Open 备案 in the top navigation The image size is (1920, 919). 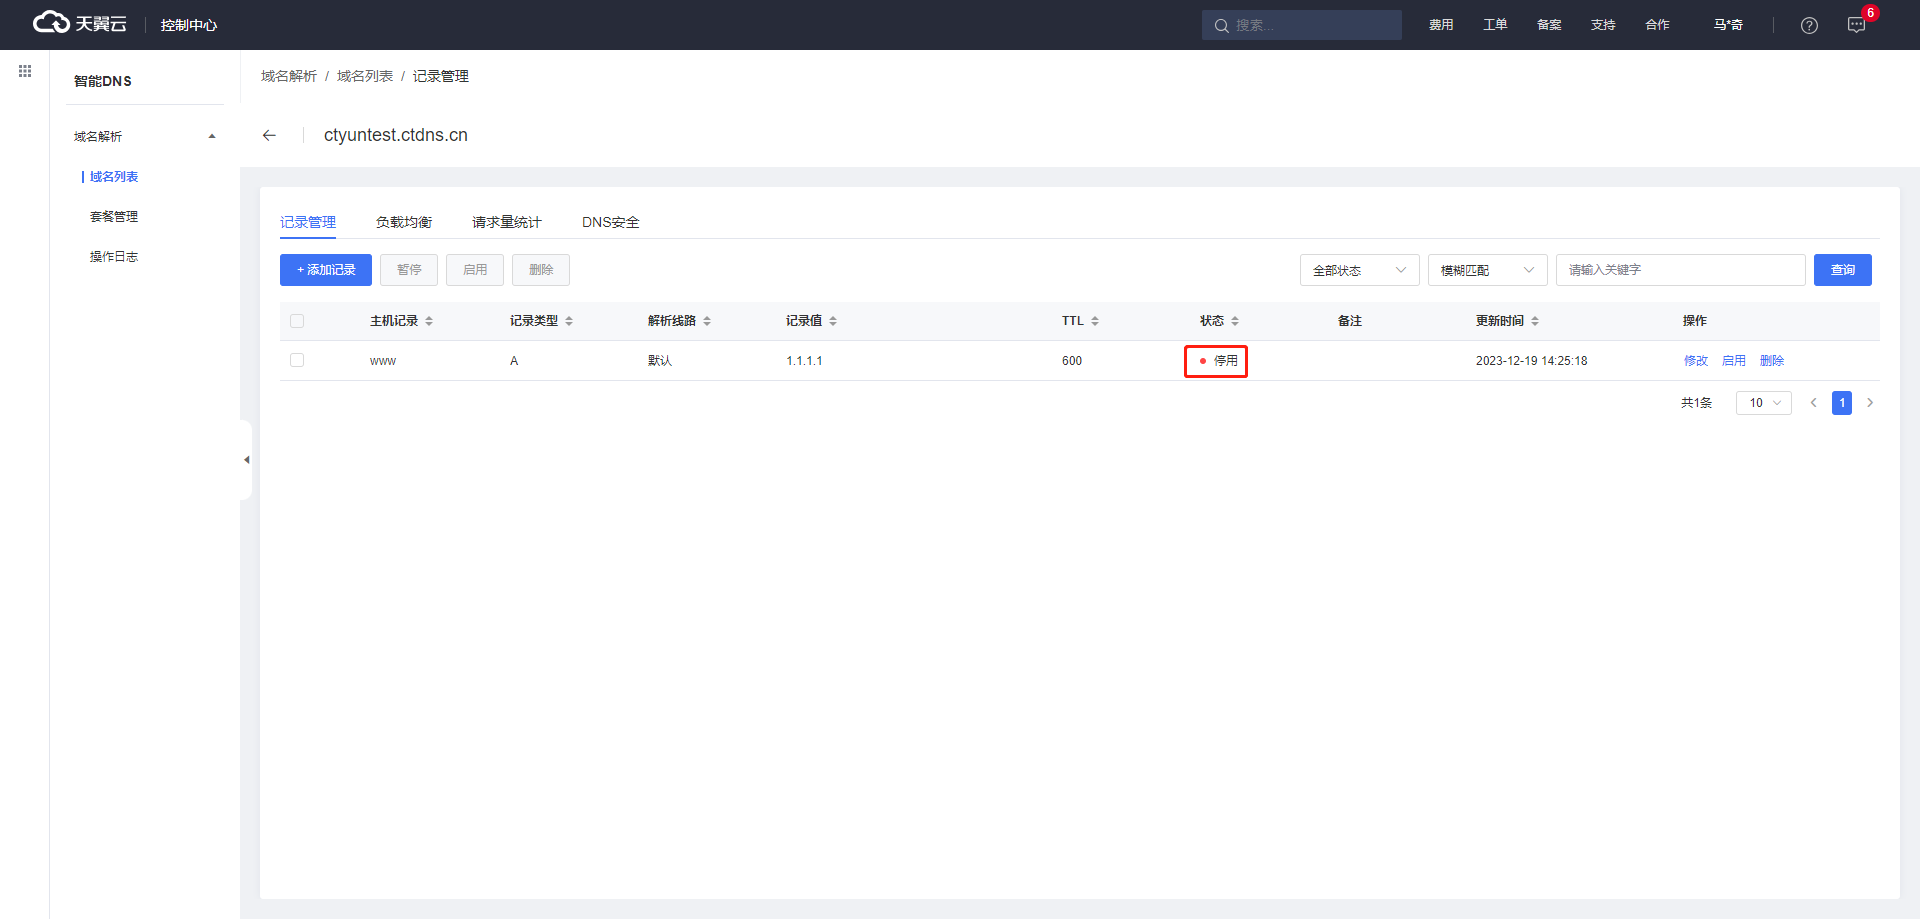1549,25
